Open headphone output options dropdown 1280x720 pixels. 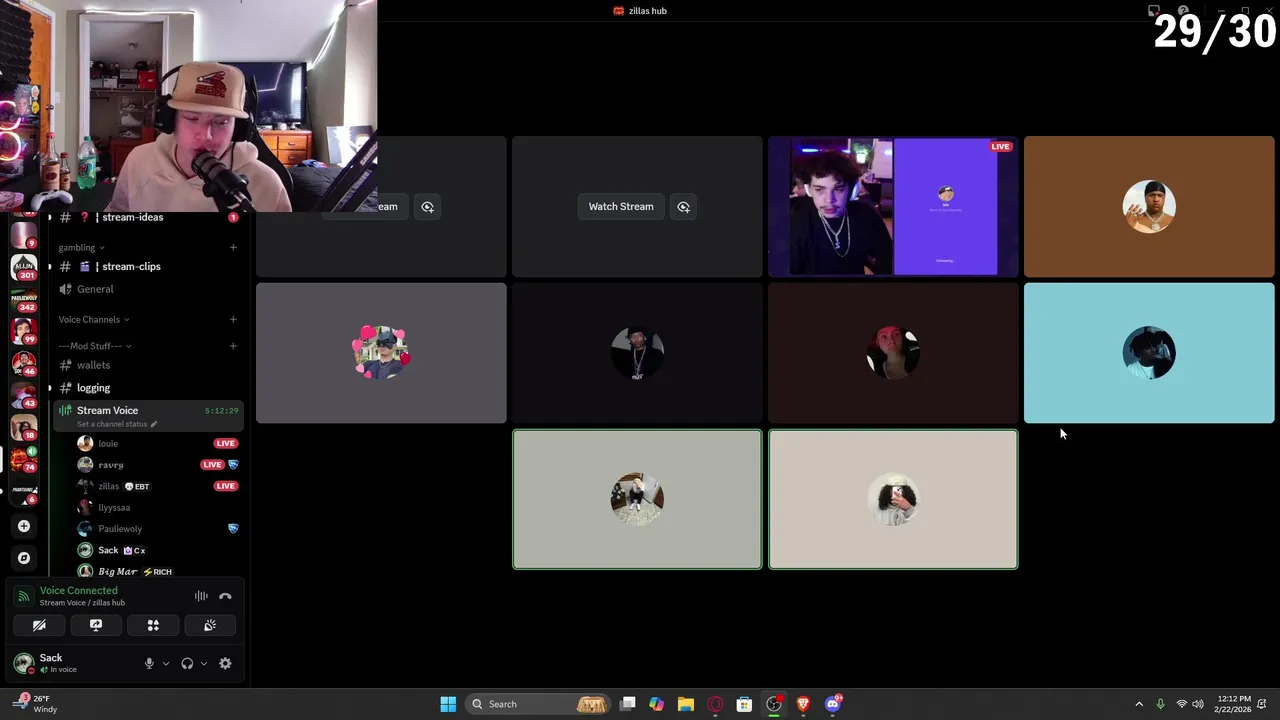(204, 663)
